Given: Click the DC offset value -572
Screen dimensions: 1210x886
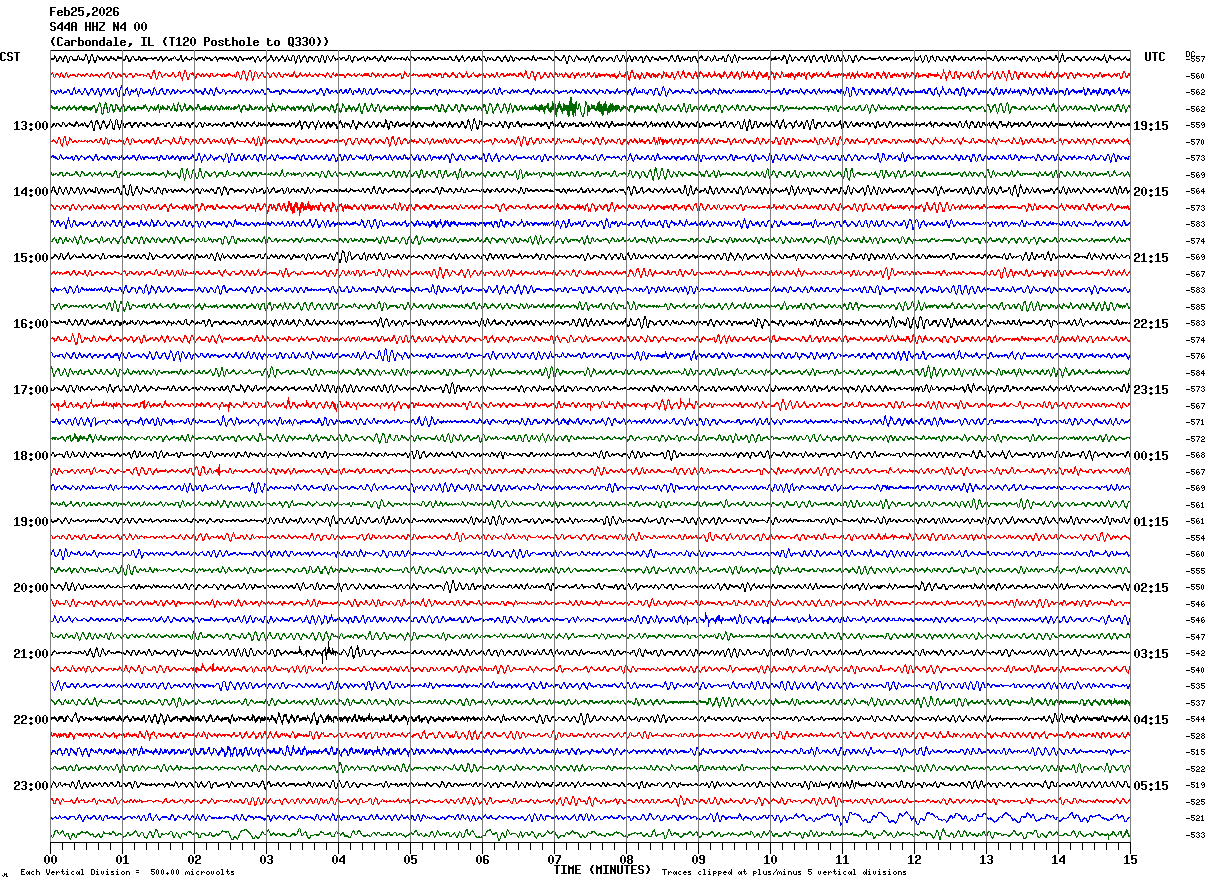Looking at the screenshot, I should (1196, 439).
